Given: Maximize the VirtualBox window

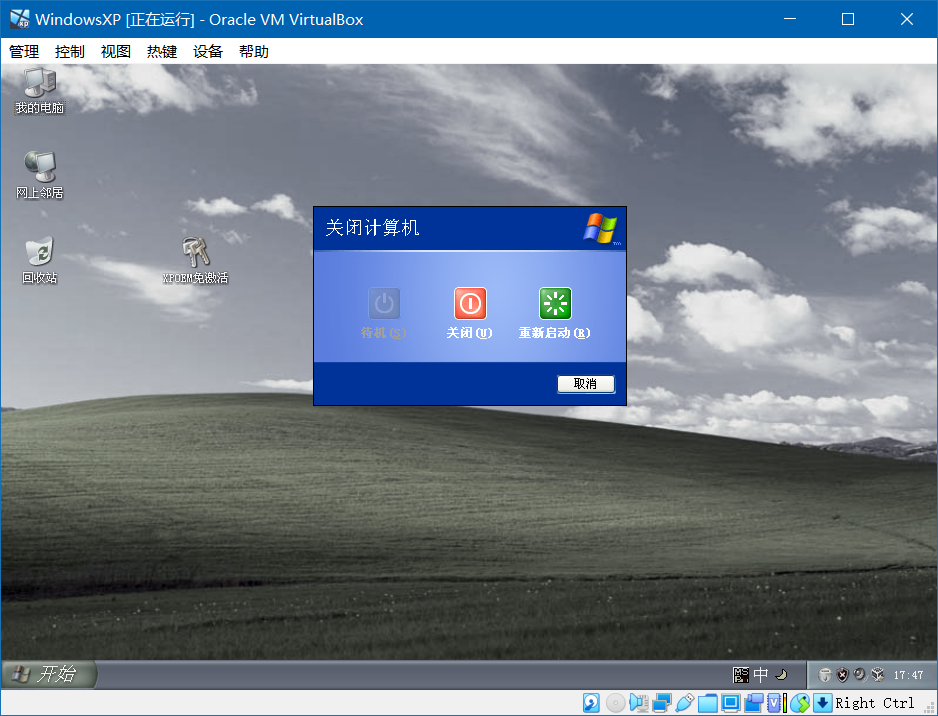Looking at the screenshot, I should (x=848, y=19).
